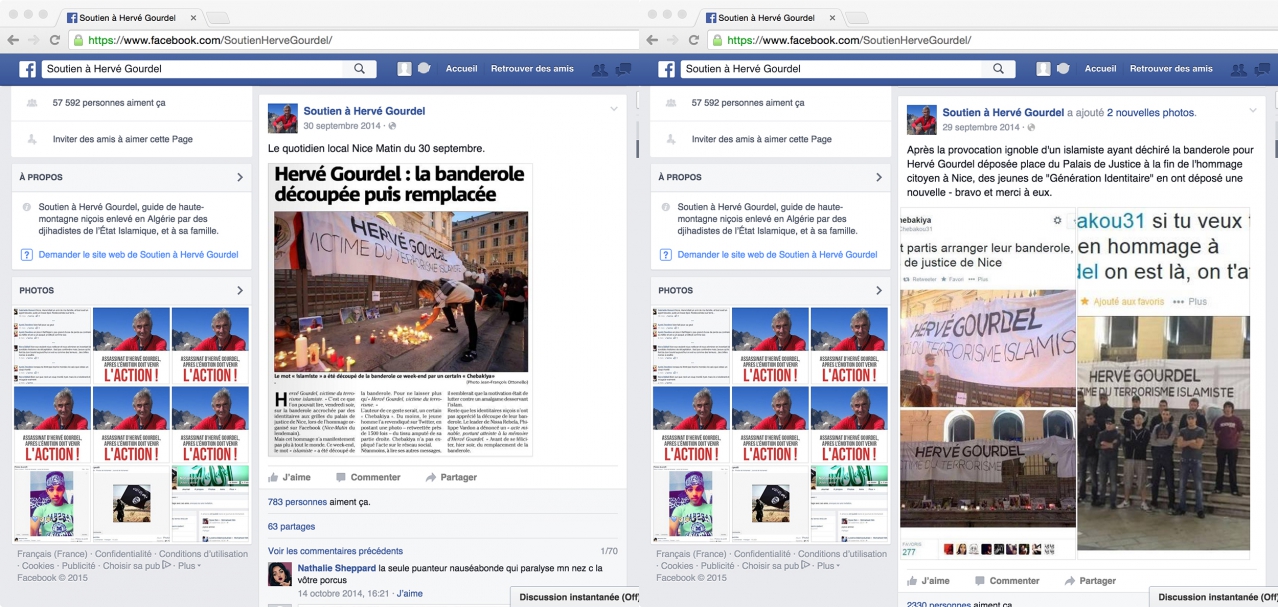Open the Nice Matin newspaper article image
The width and height of the screenshot is (1278, 607).
tap(401, 310)
